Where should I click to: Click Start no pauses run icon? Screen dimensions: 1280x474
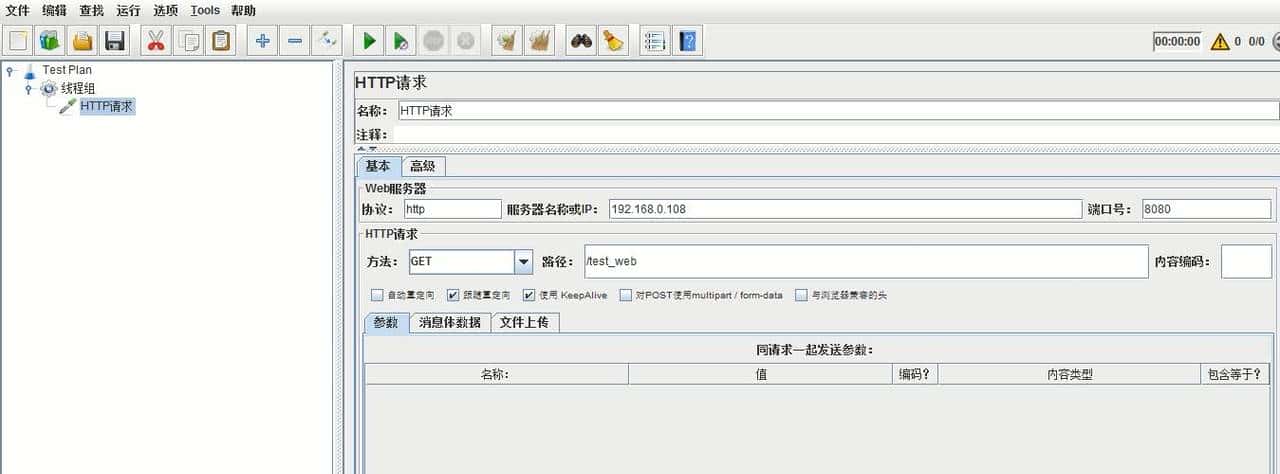400,41
